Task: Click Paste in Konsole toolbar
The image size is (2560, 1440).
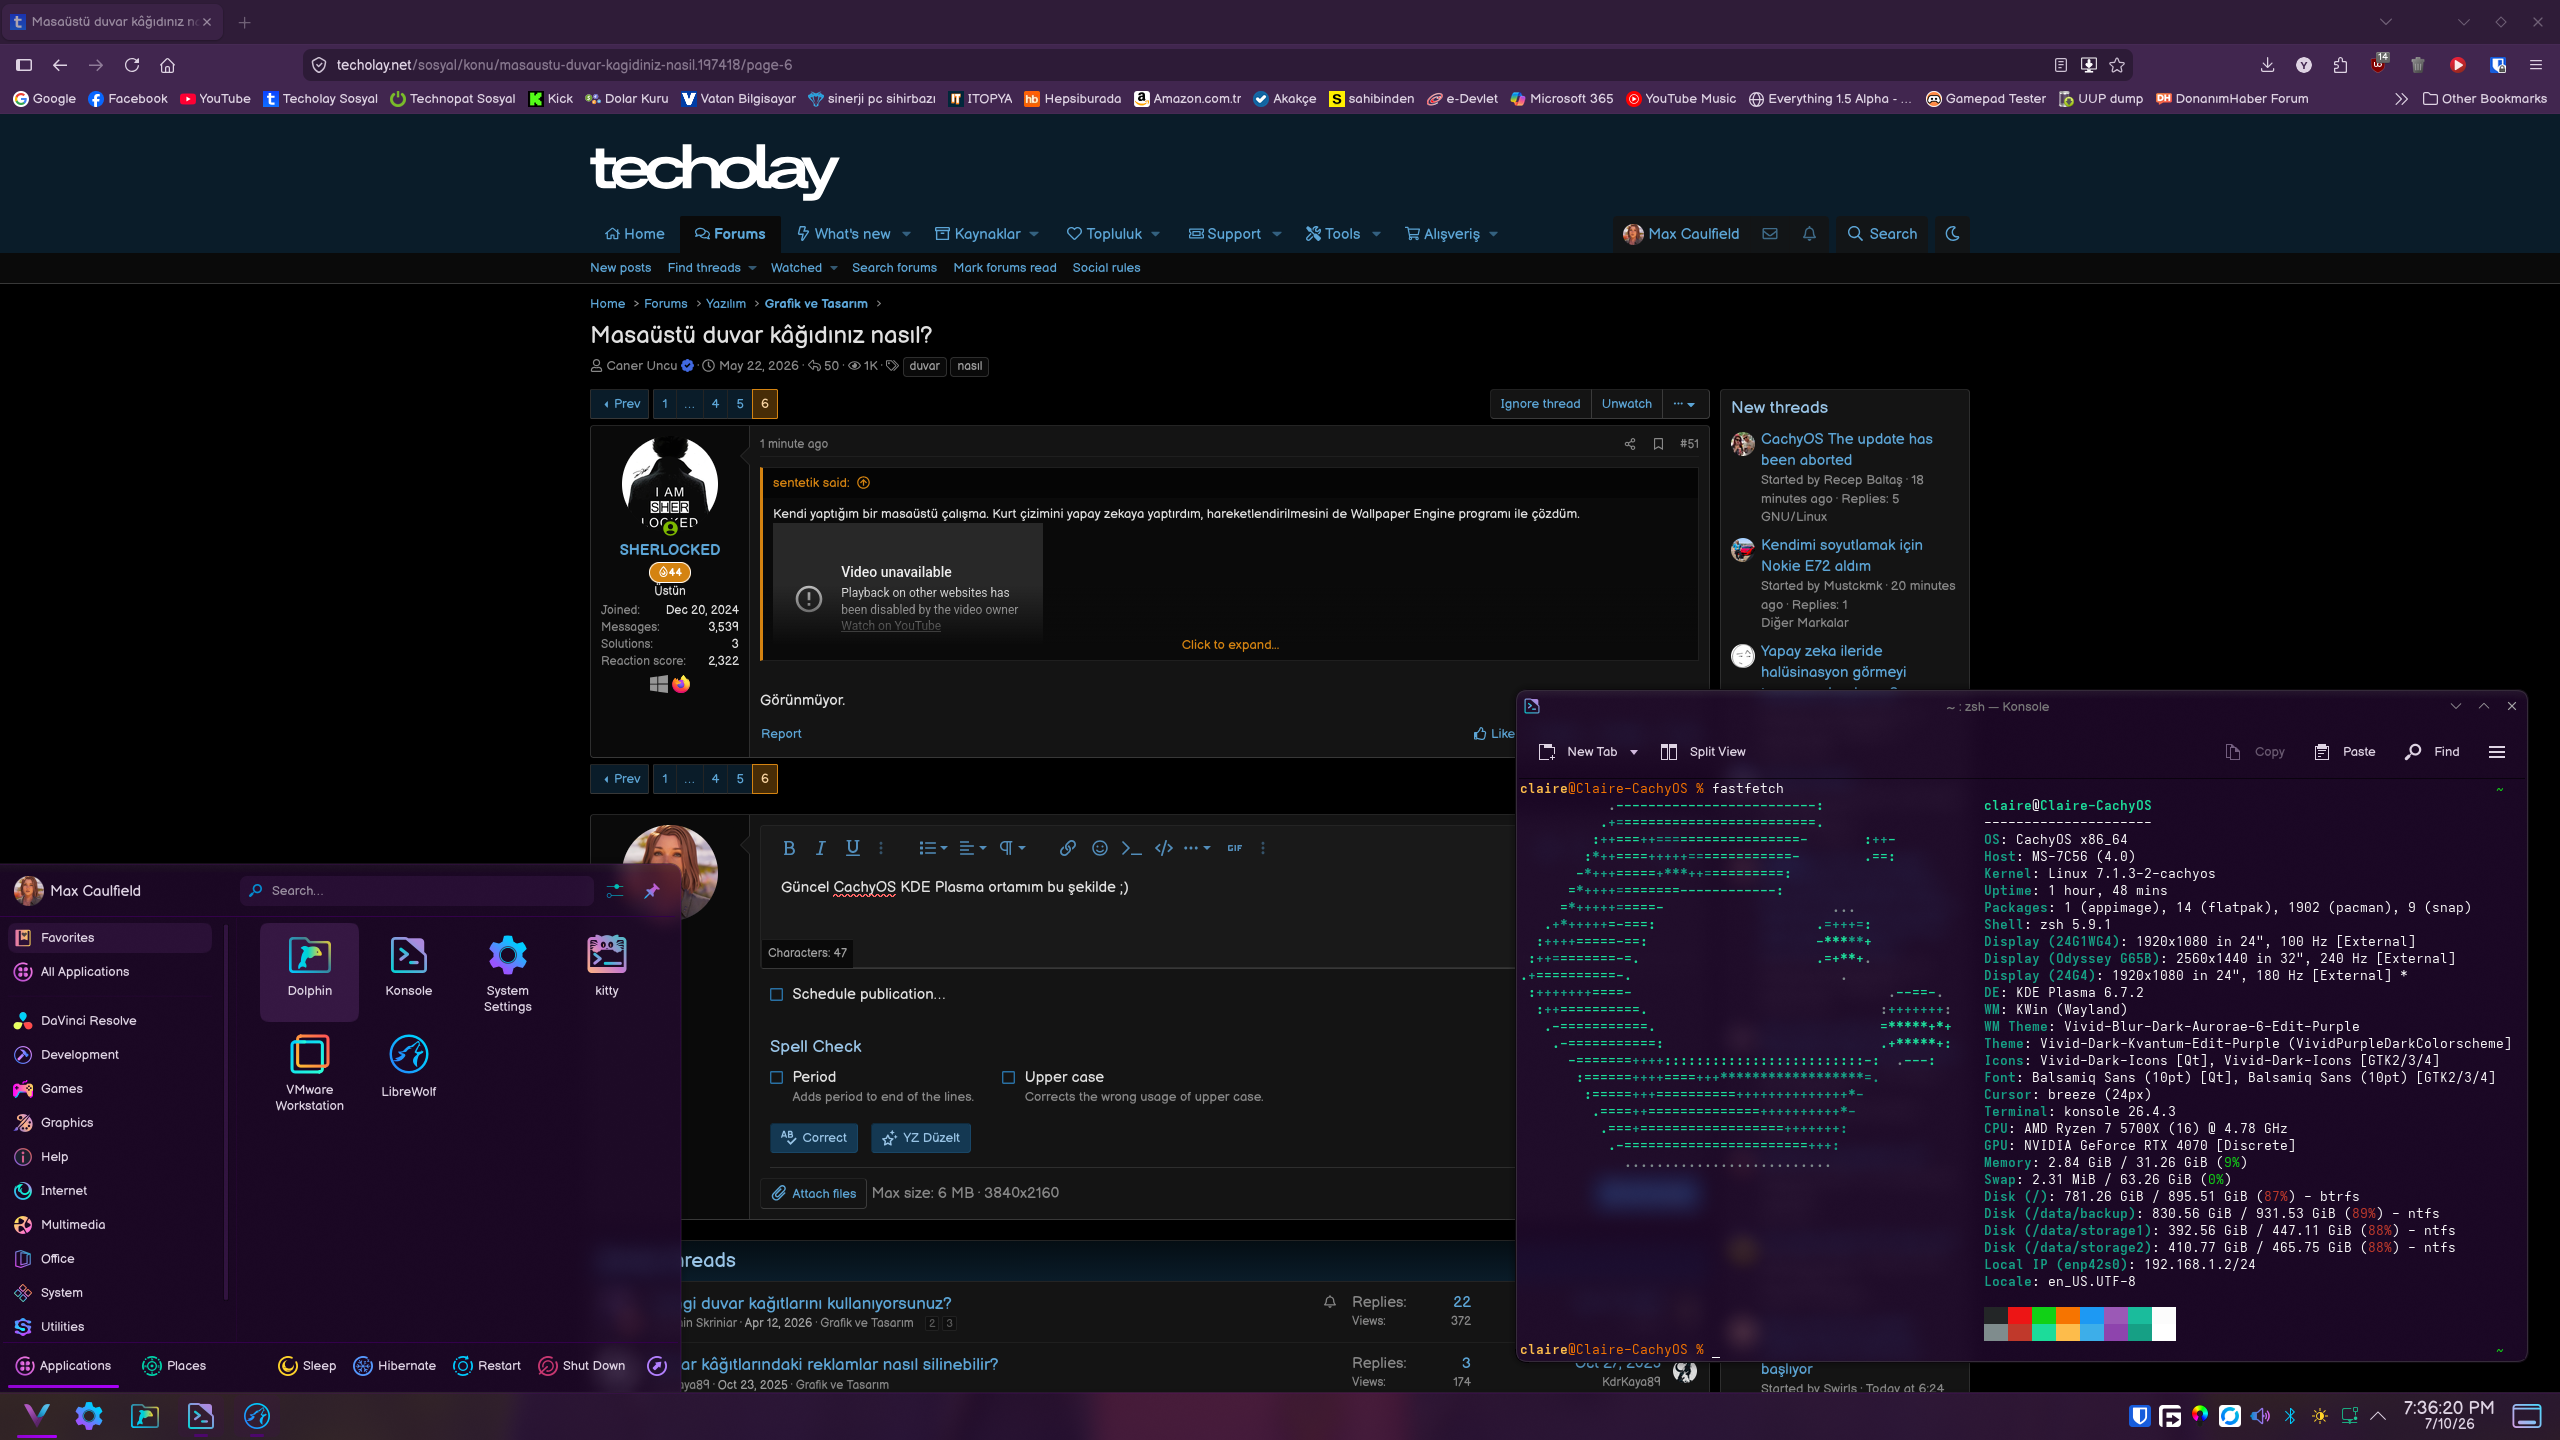Action: pyautogui.click(x=2344, y=752)
